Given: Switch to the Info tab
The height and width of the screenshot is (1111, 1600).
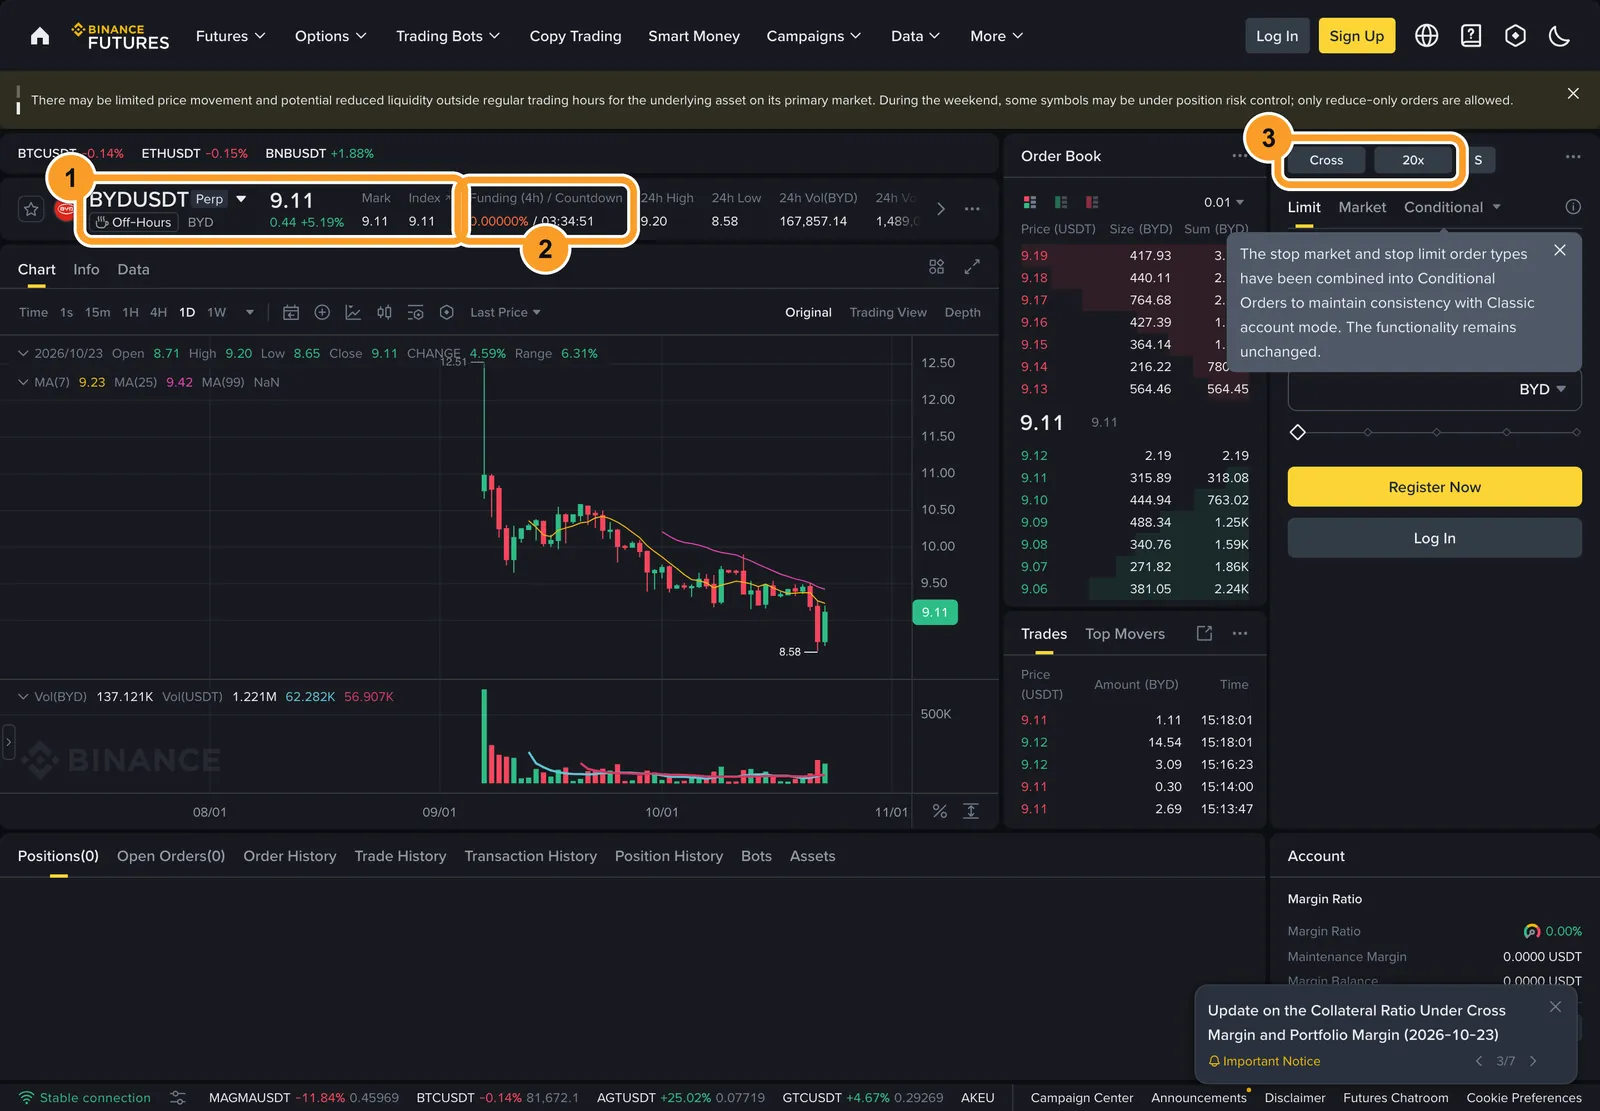Looking at the screenshot, I should [x=86, y=269].
